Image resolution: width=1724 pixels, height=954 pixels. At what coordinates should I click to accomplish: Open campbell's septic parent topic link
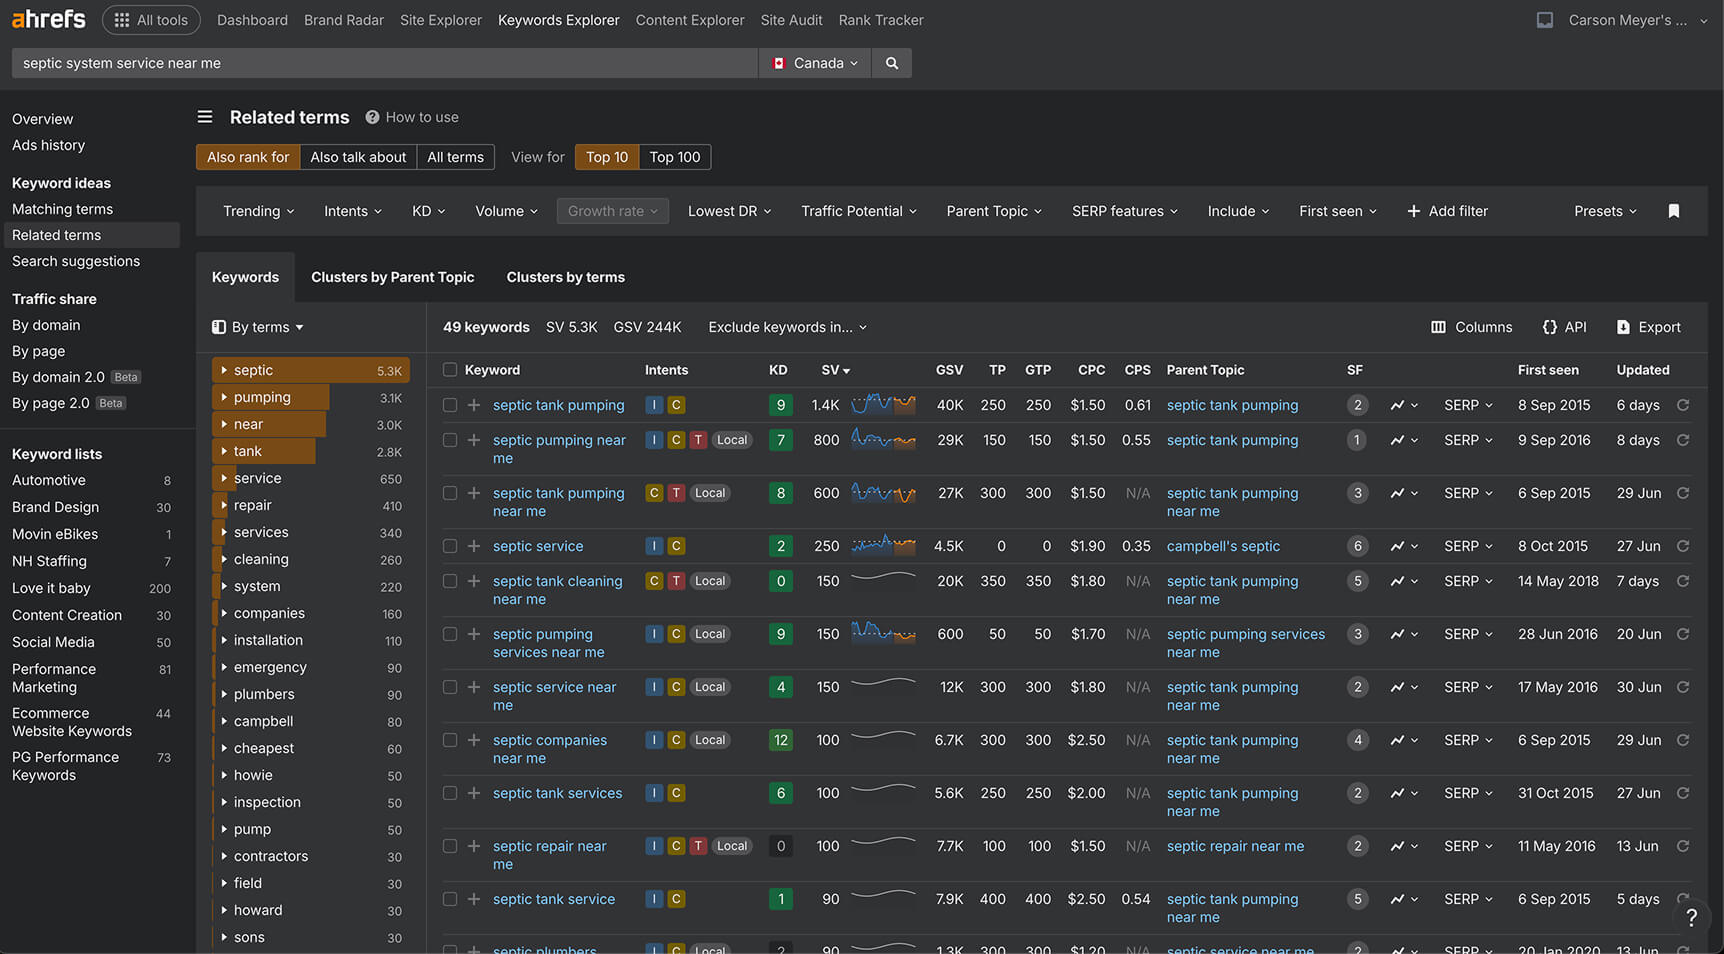coord(1223,546)
